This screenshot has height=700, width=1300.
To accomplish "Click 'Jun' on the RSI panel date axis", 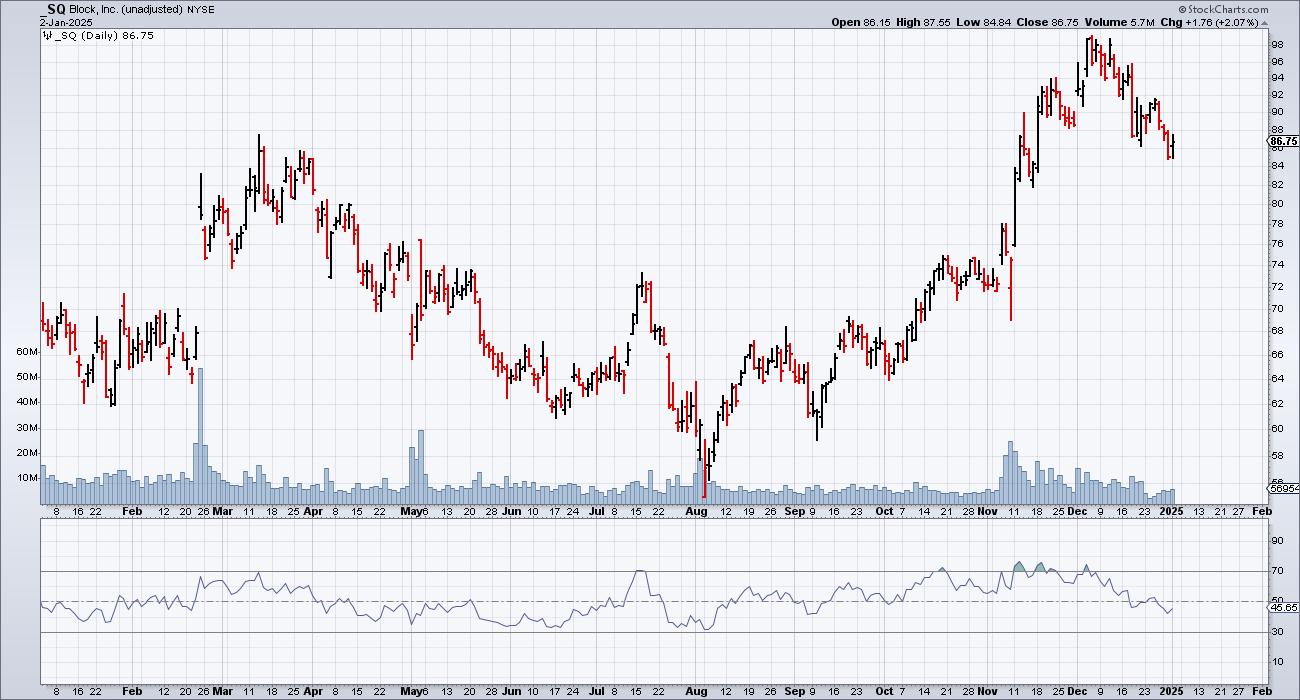I will tap(511, 691).
